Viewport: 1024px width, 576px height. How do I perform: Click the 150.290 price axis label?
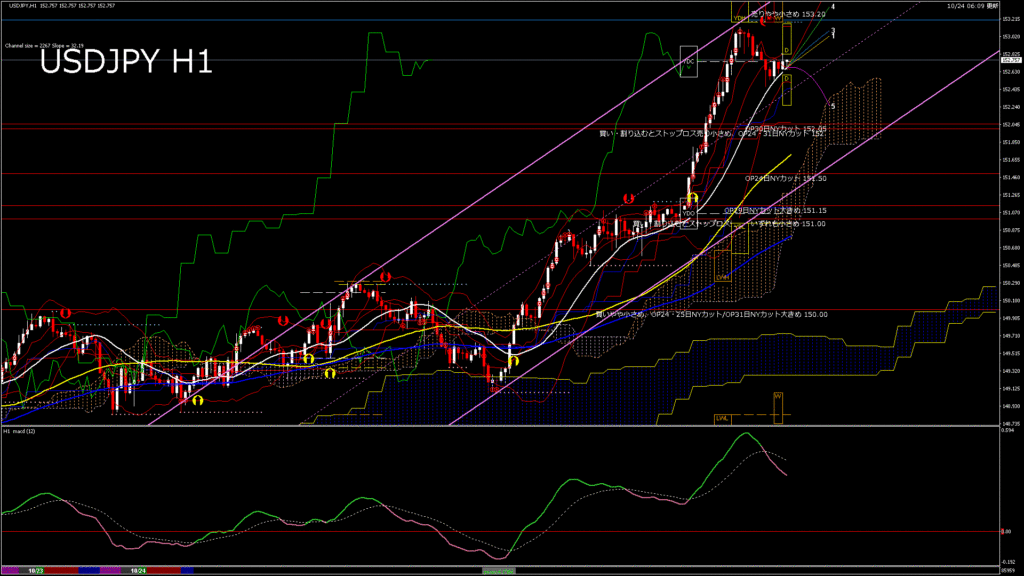click(x=1010, y=283)
